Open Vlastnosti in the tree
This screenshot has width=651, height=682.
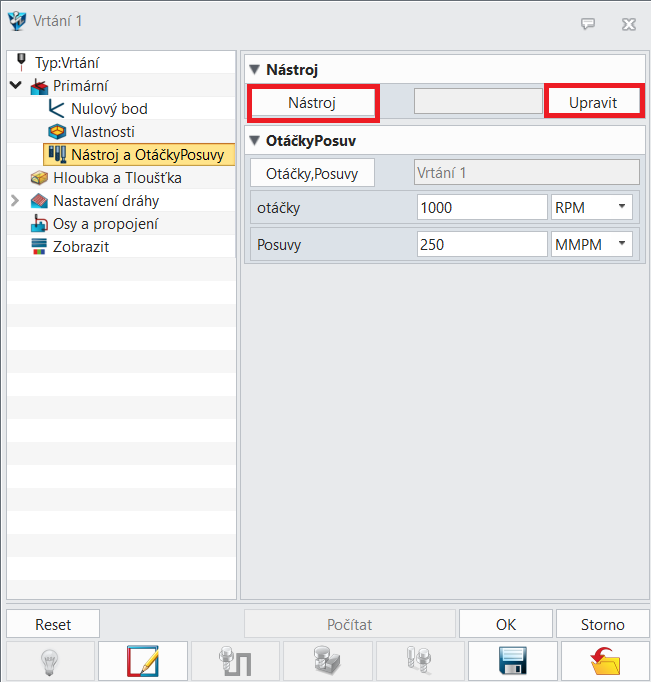pos(103,131)
